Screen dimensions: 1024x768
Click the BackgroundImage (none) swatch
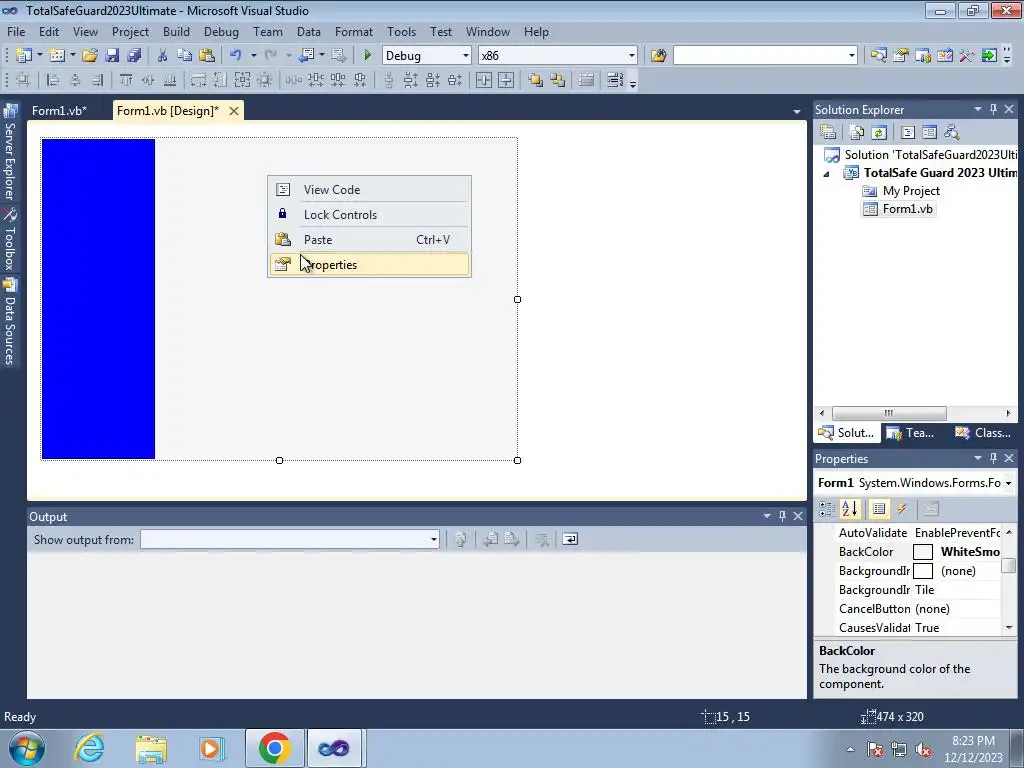point(923,571)
